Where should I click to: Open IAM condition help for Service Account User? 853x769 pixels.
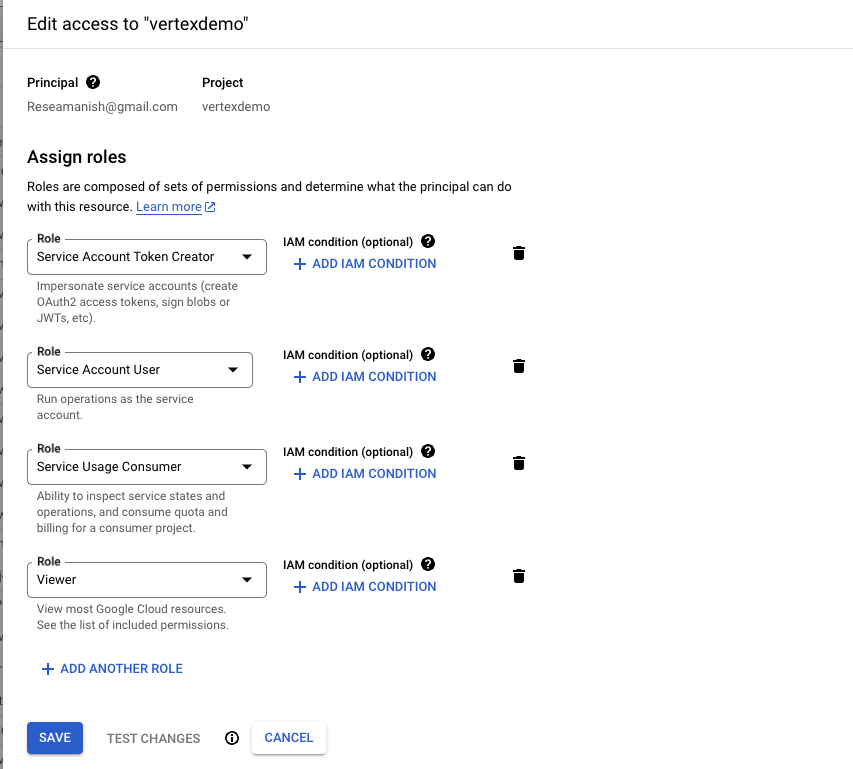click(x=428, y=354)
